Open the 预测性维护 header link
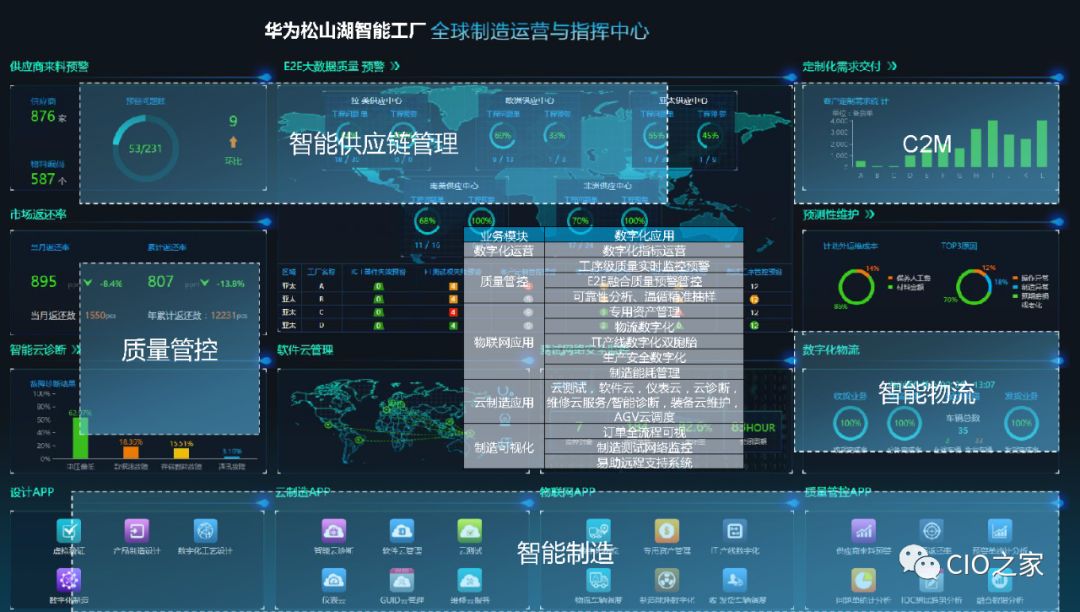Screen dimensions: 1080x612 pyautogui.click(x=831, y=215)
